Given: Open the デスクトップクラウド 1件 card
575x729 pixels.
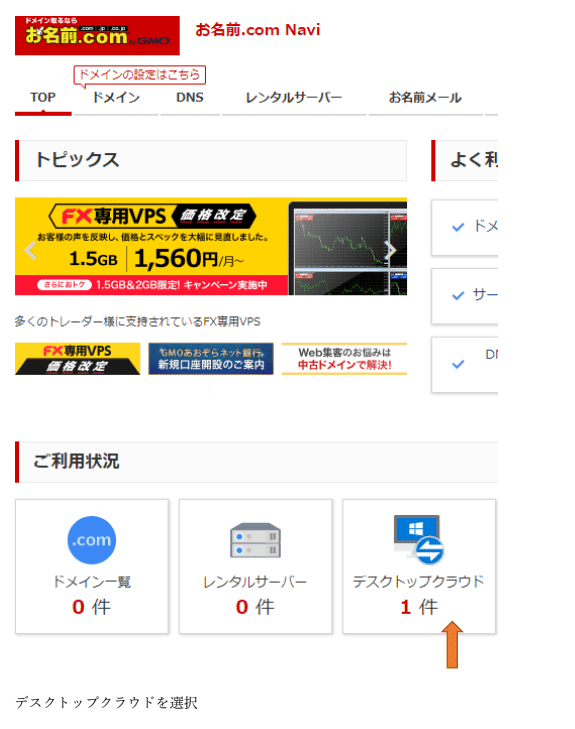Looking at the screenshot, I should (419, 566).
